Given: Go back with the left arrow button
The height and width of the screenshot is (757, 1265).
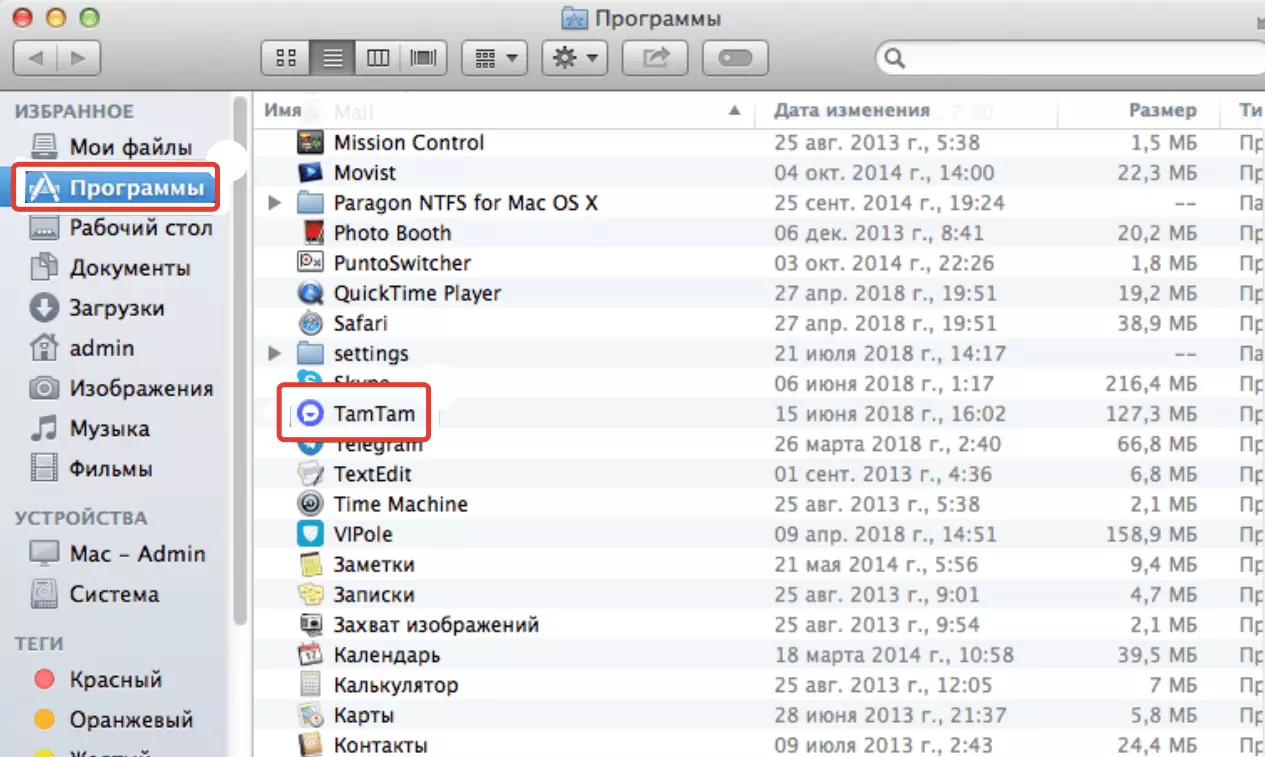Looking at the screenshot, I should click(x=36, y=58).
